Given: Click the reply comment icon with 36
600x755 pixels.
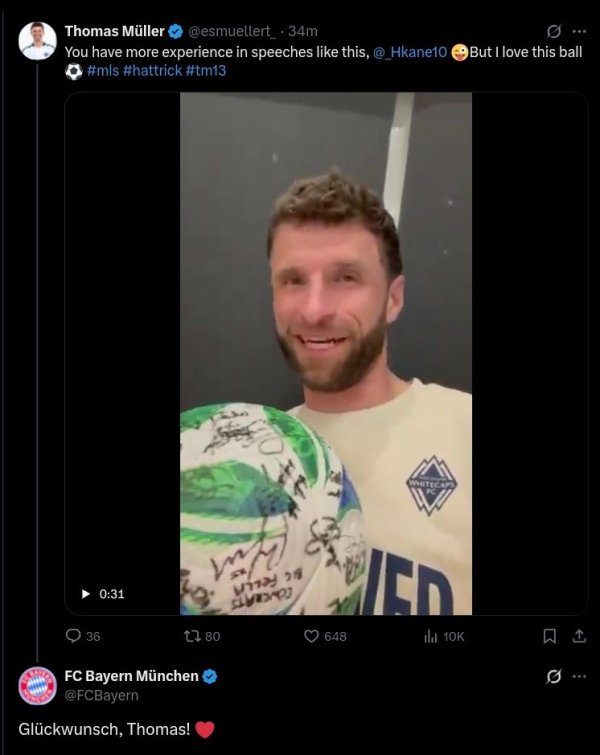Looking at the screenshot, I should [x=73, y=636].
